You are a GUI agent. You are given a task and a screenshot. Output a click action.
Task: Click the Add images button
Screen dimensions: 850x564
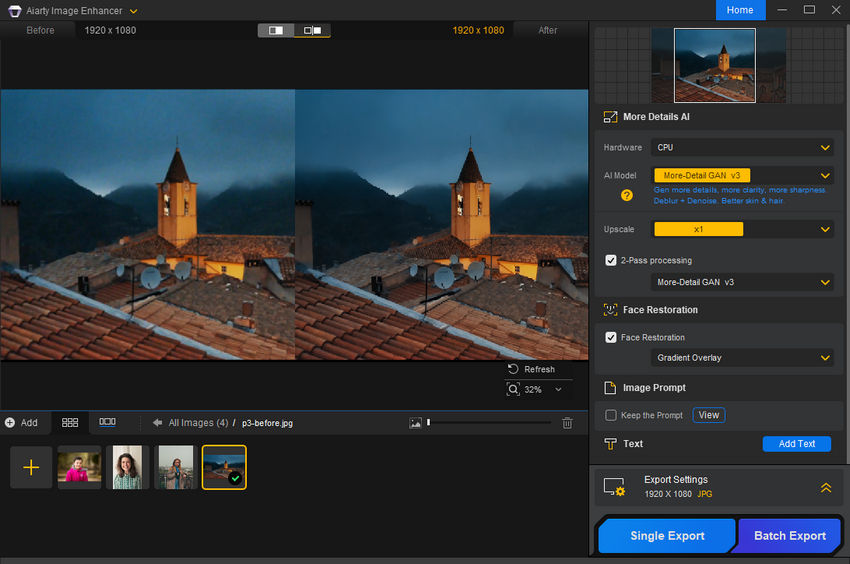(x=22, y=422)
